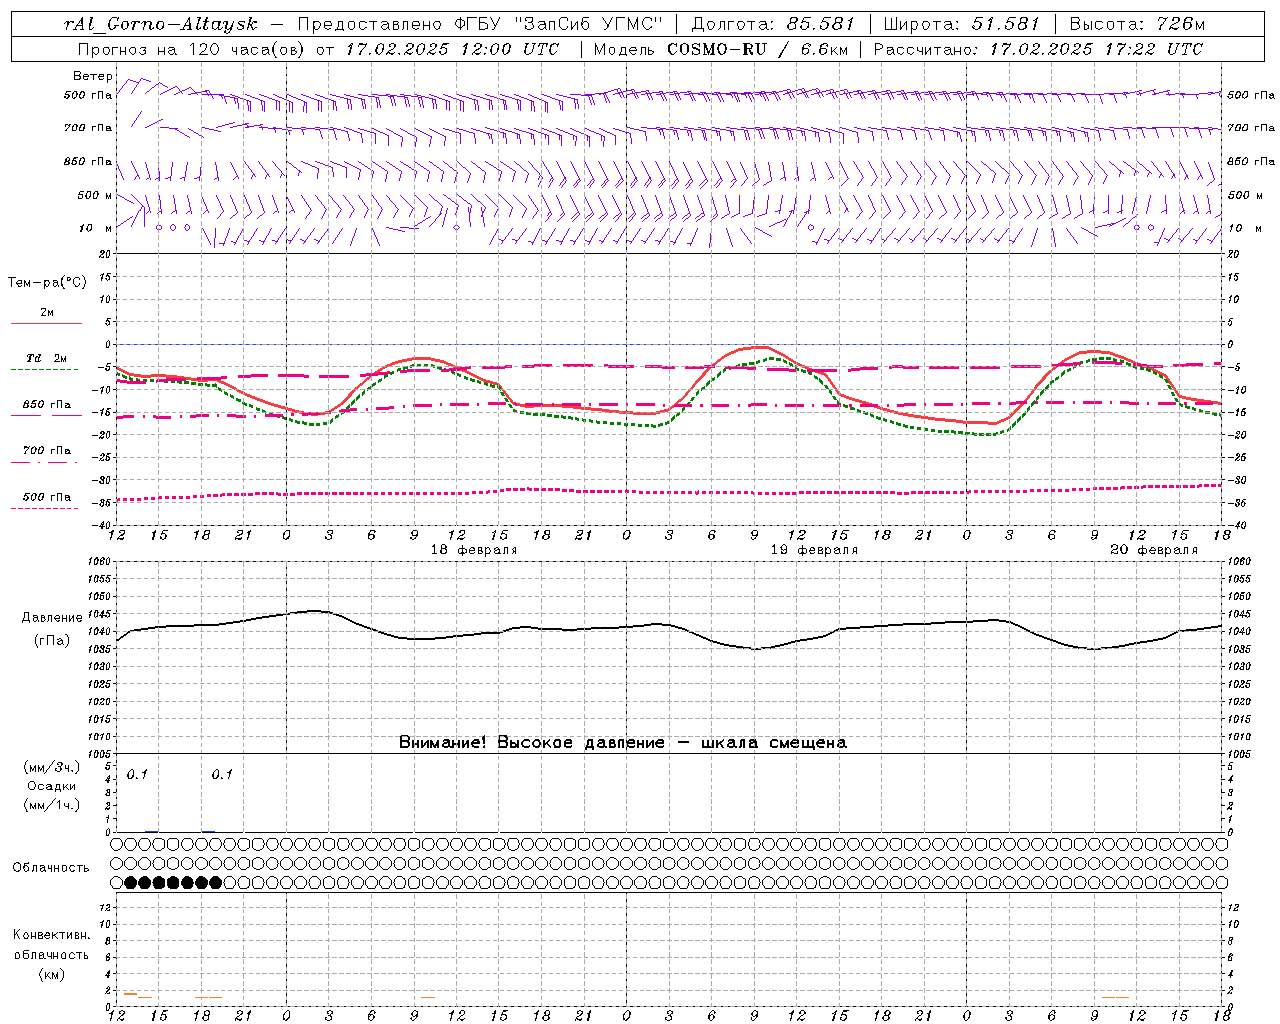Viewport: 1280px width, 1024px height.
Task: Click the "18 февраля" date label
Action: 474,550
